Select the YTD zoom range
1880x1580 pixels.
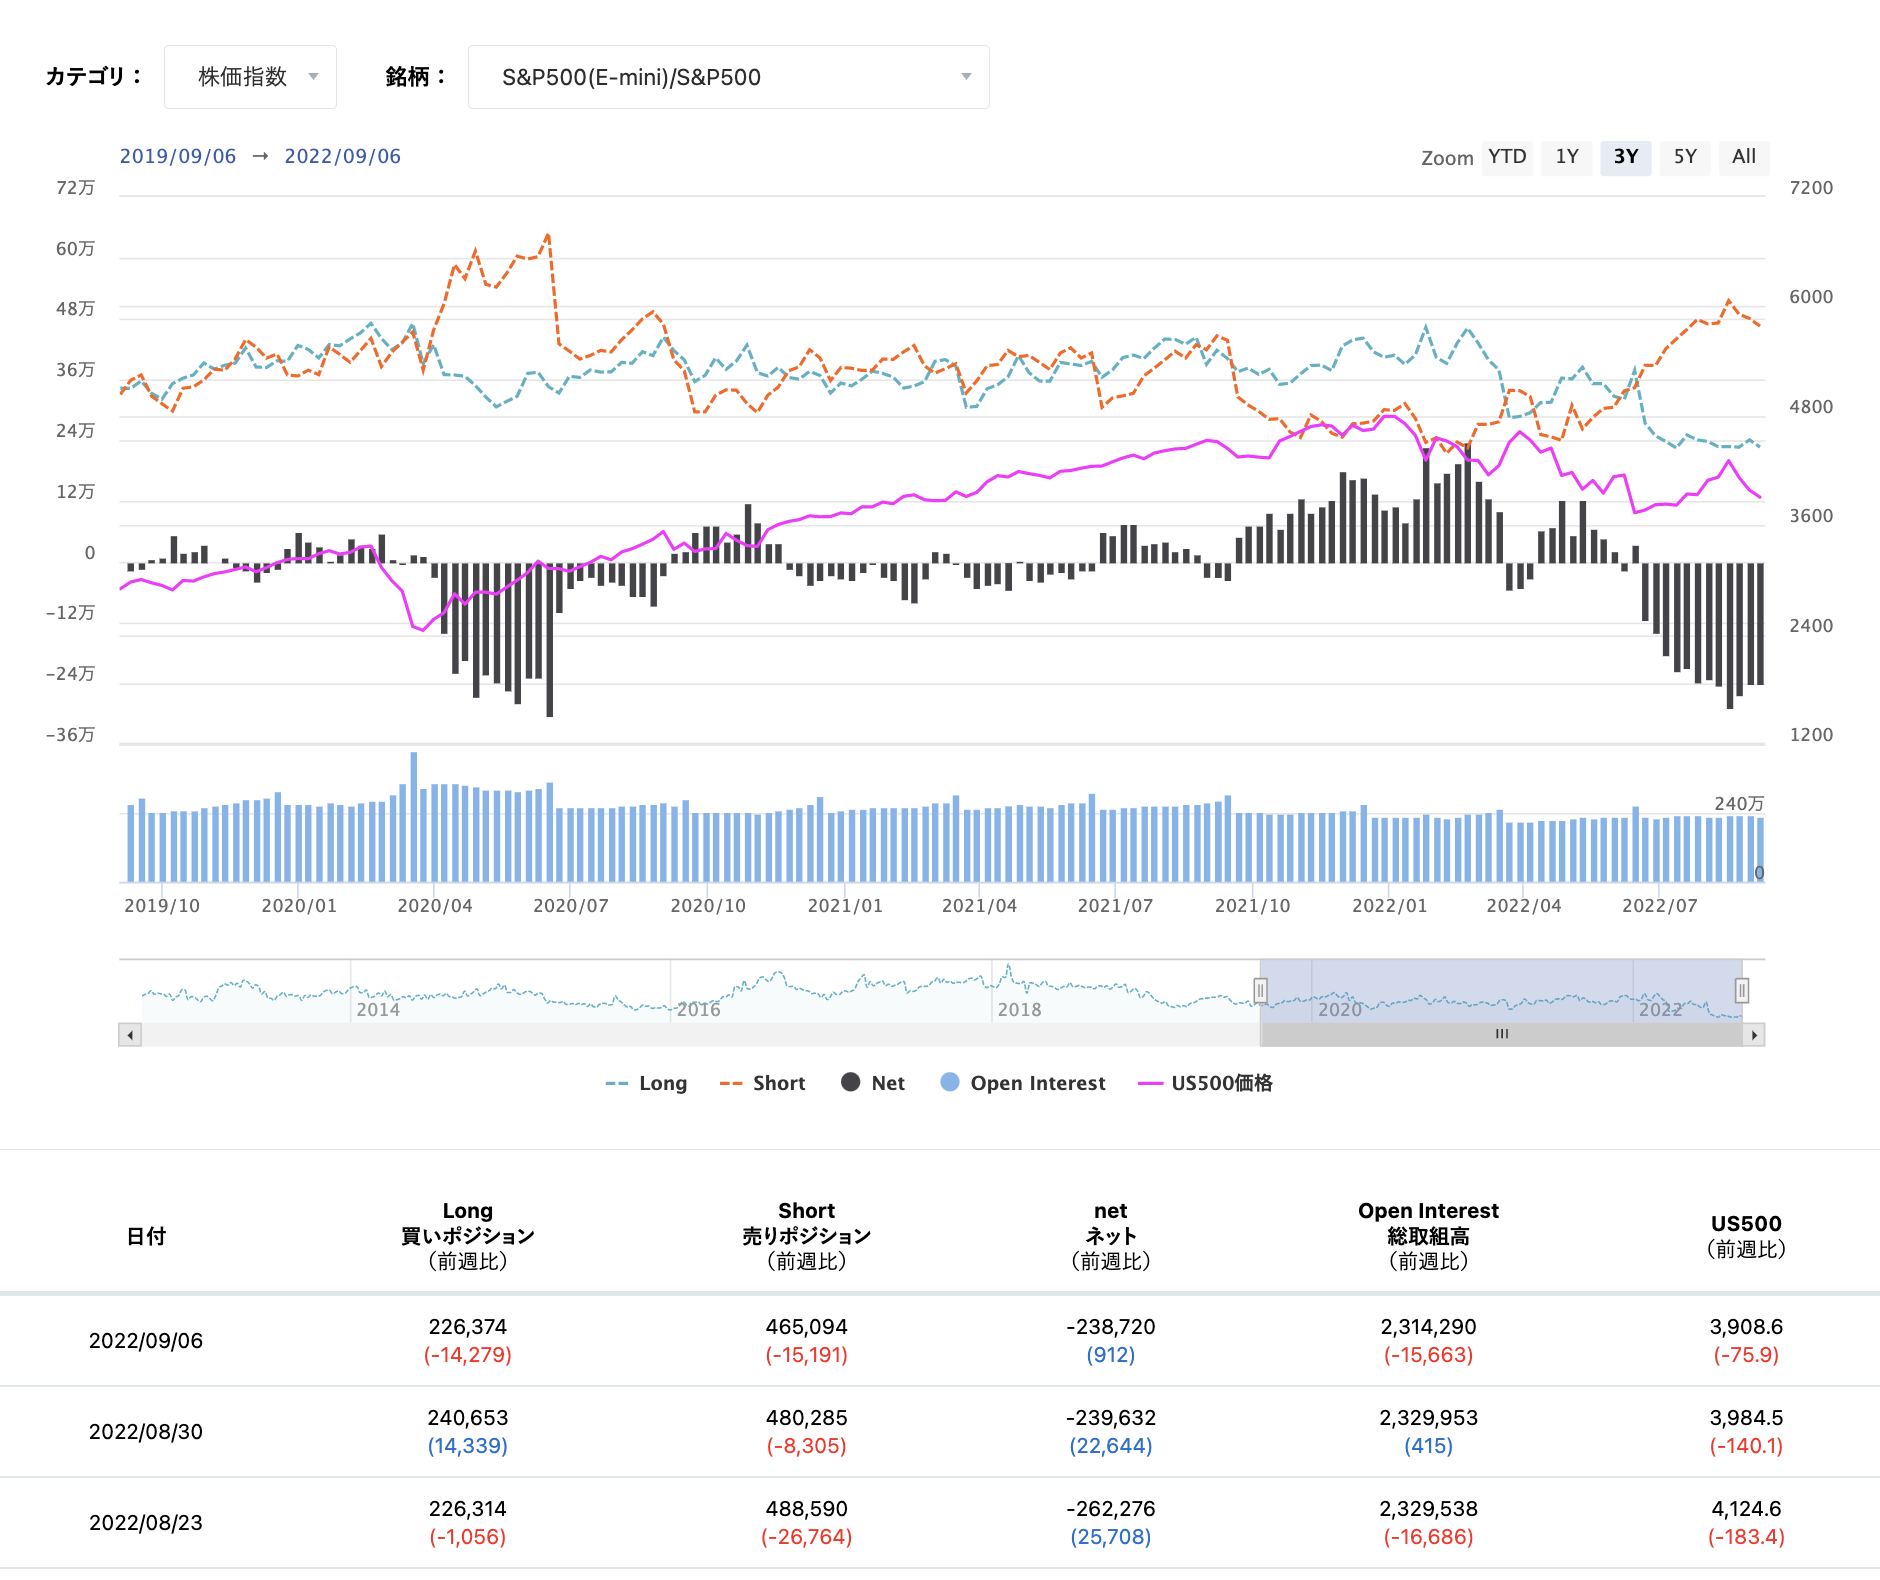click(x=1507, y=157)
